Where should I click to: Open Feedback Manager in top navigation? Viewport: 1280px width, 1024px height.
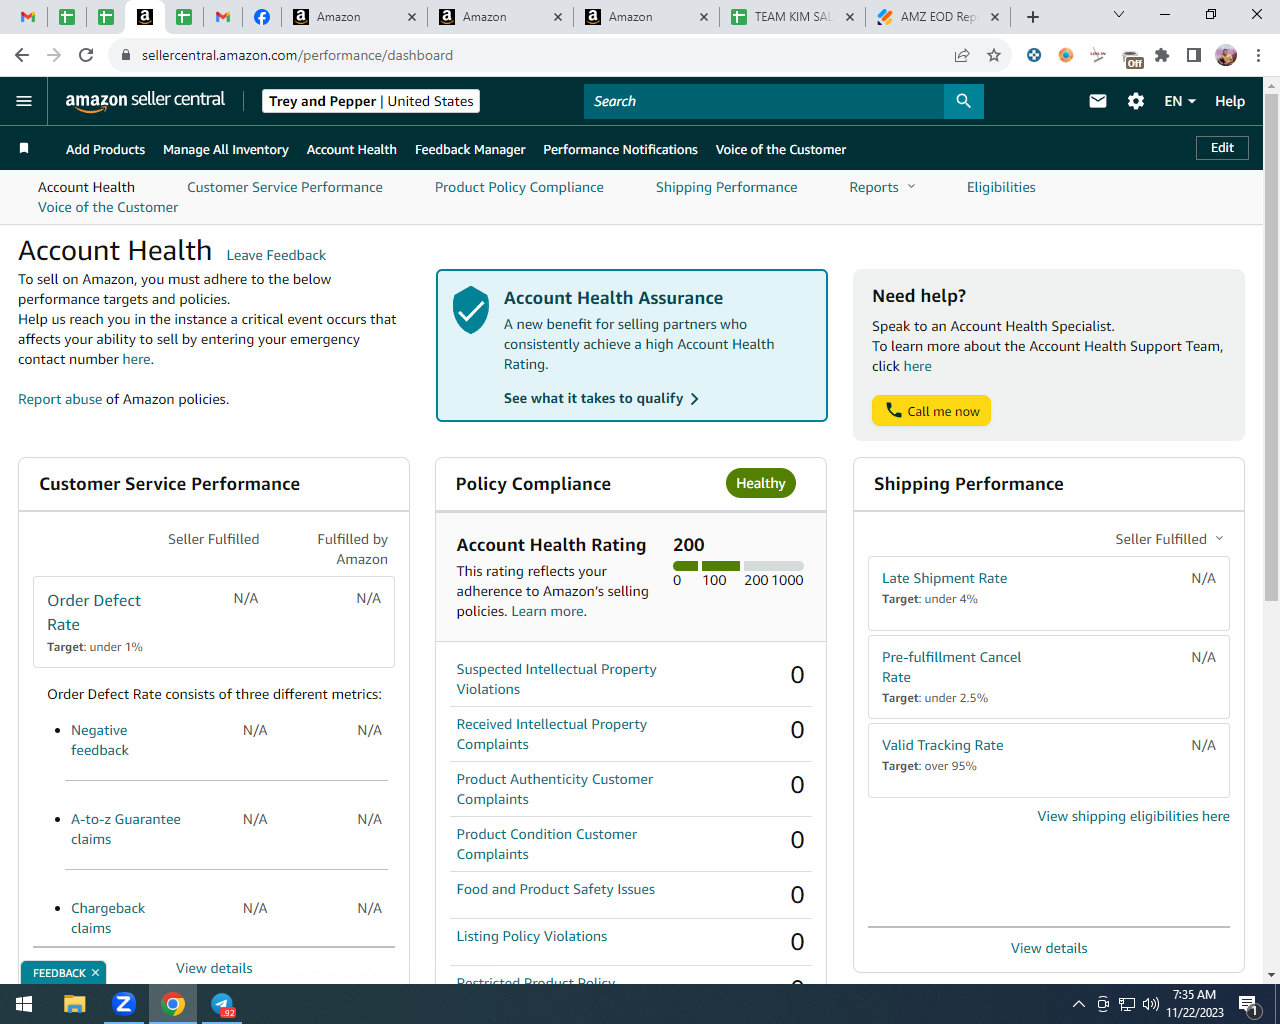(x=470, y=149)
